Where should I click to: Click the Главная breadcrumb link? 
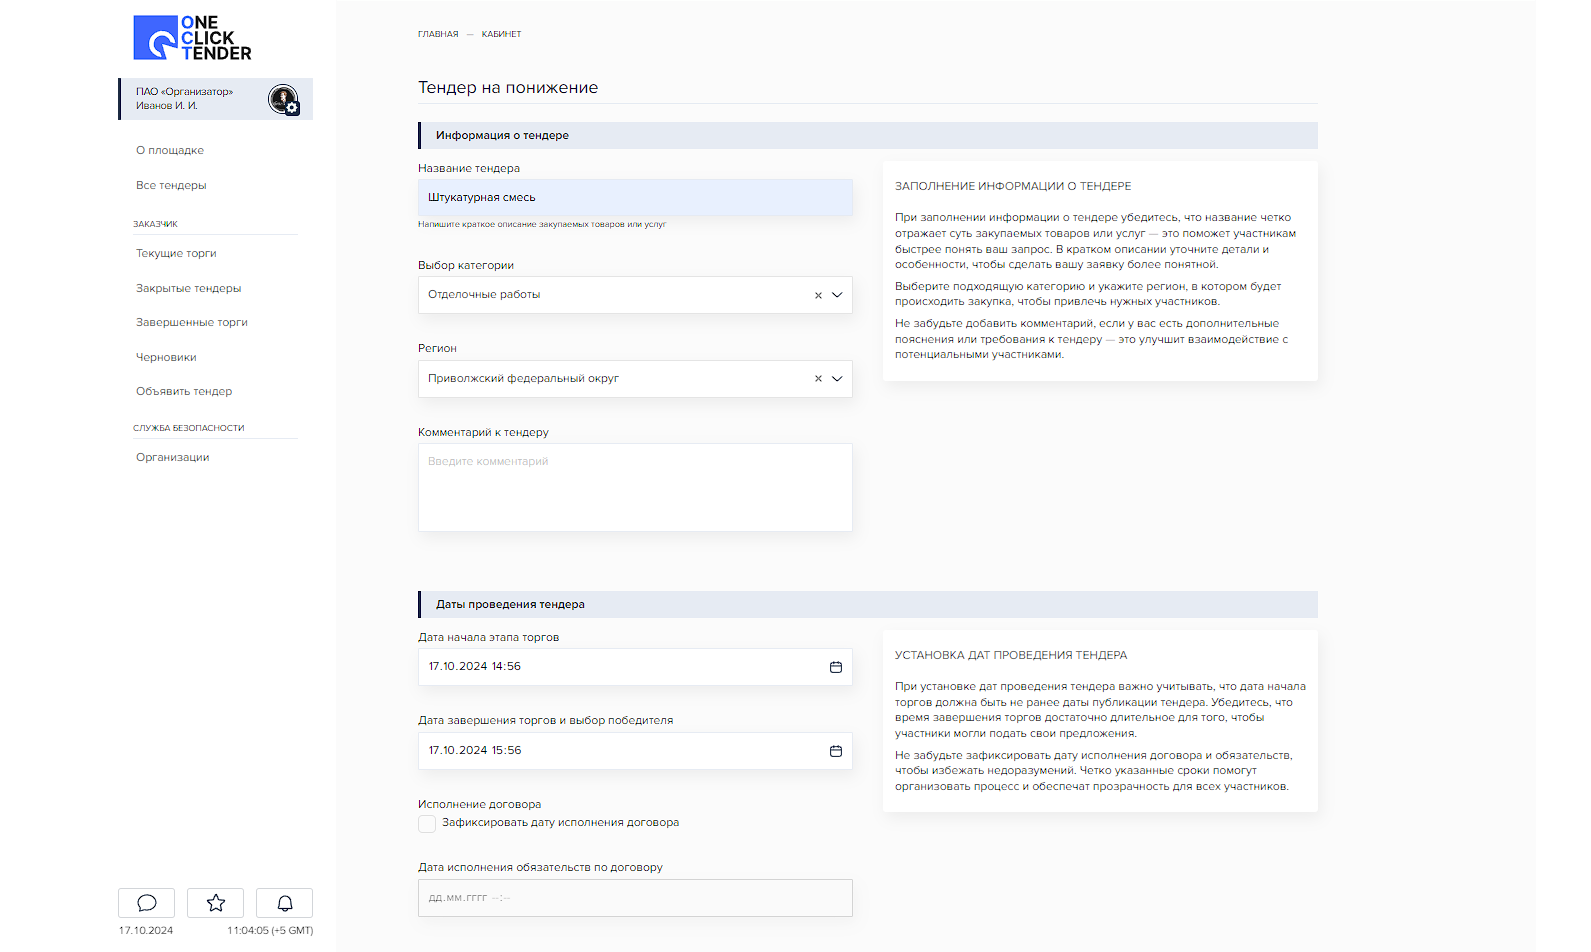tap(438, 34)
